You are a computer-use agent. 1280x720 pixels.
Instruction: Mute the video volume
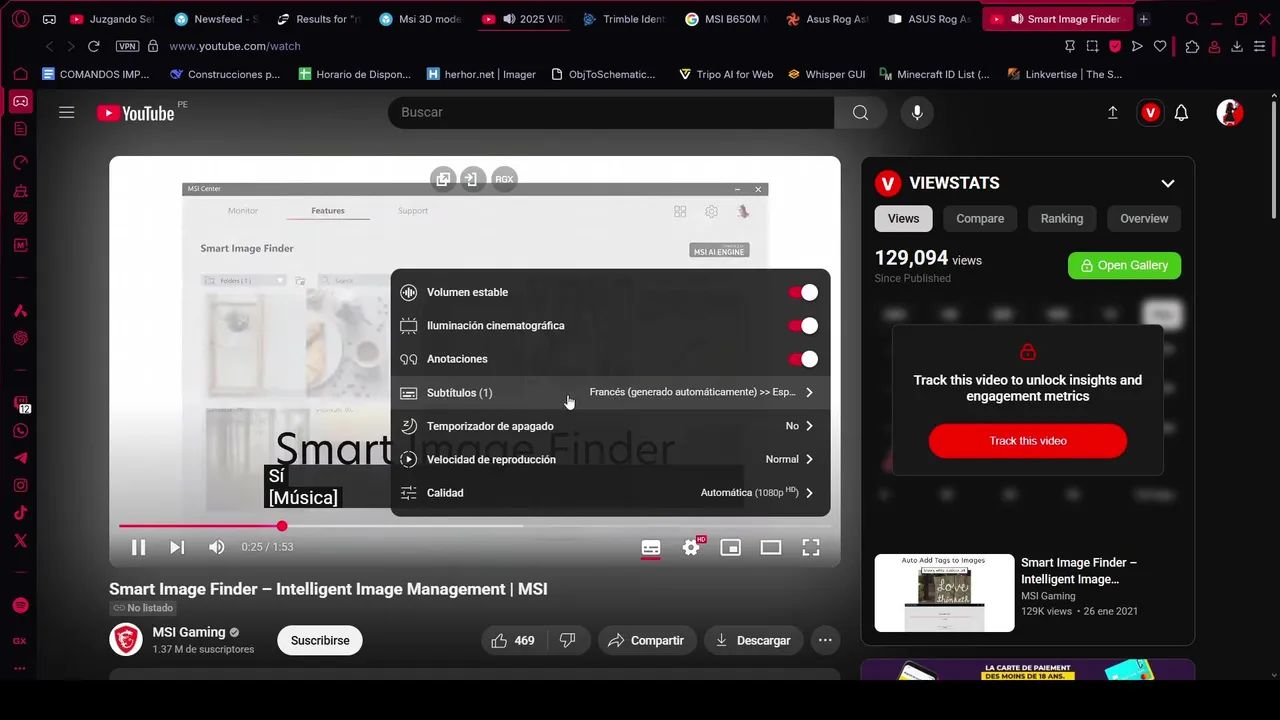216,547
